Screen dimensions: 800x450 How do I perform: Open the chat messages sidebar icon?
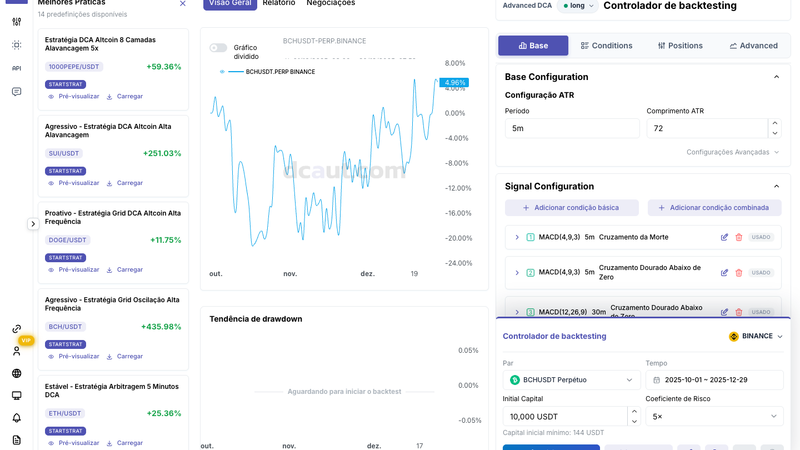(x=16, y=92)
